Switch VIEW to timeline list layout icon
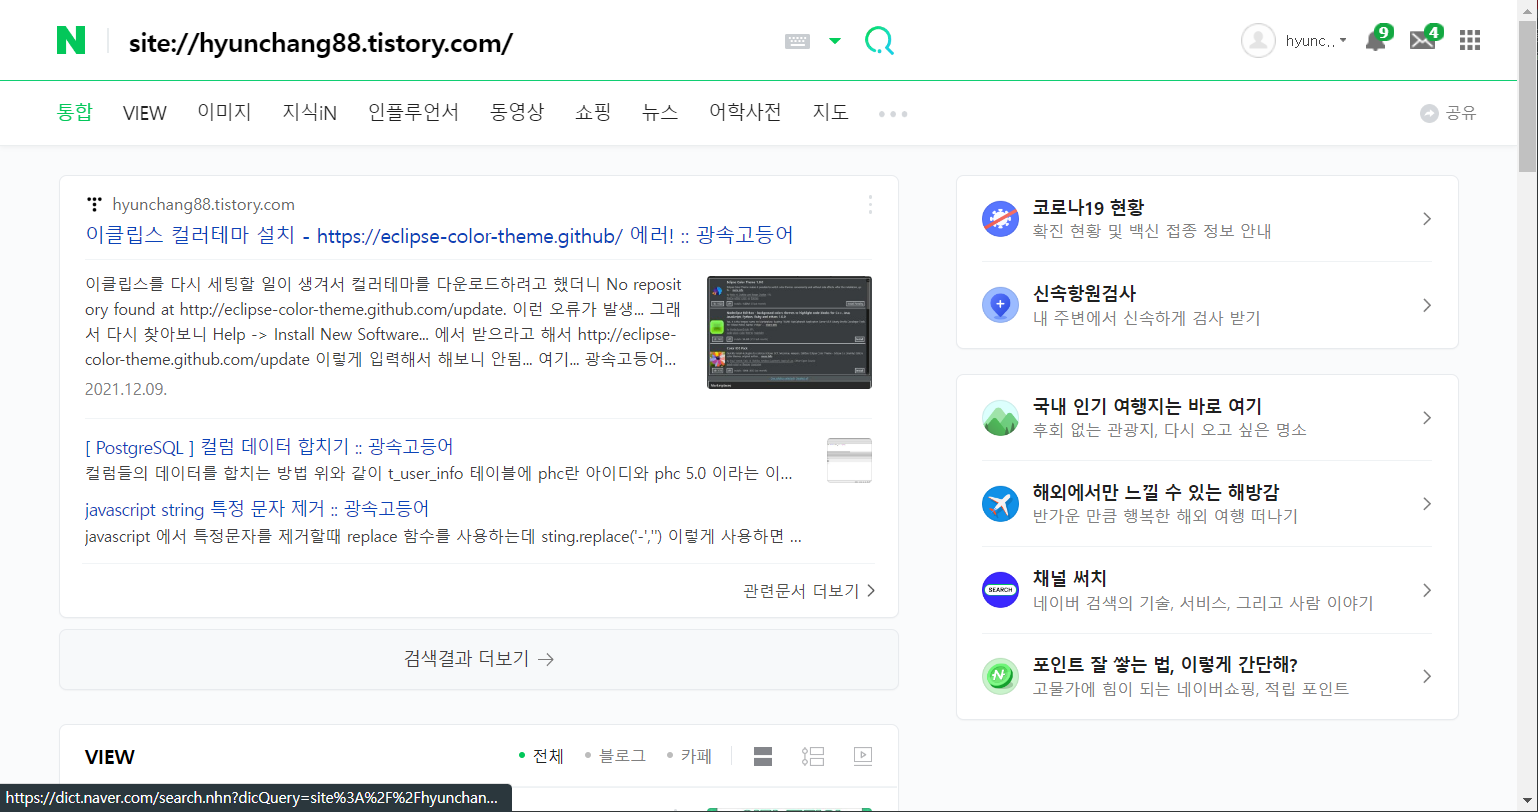Viewport: 1538px width, 812px height. coord(813,756)
